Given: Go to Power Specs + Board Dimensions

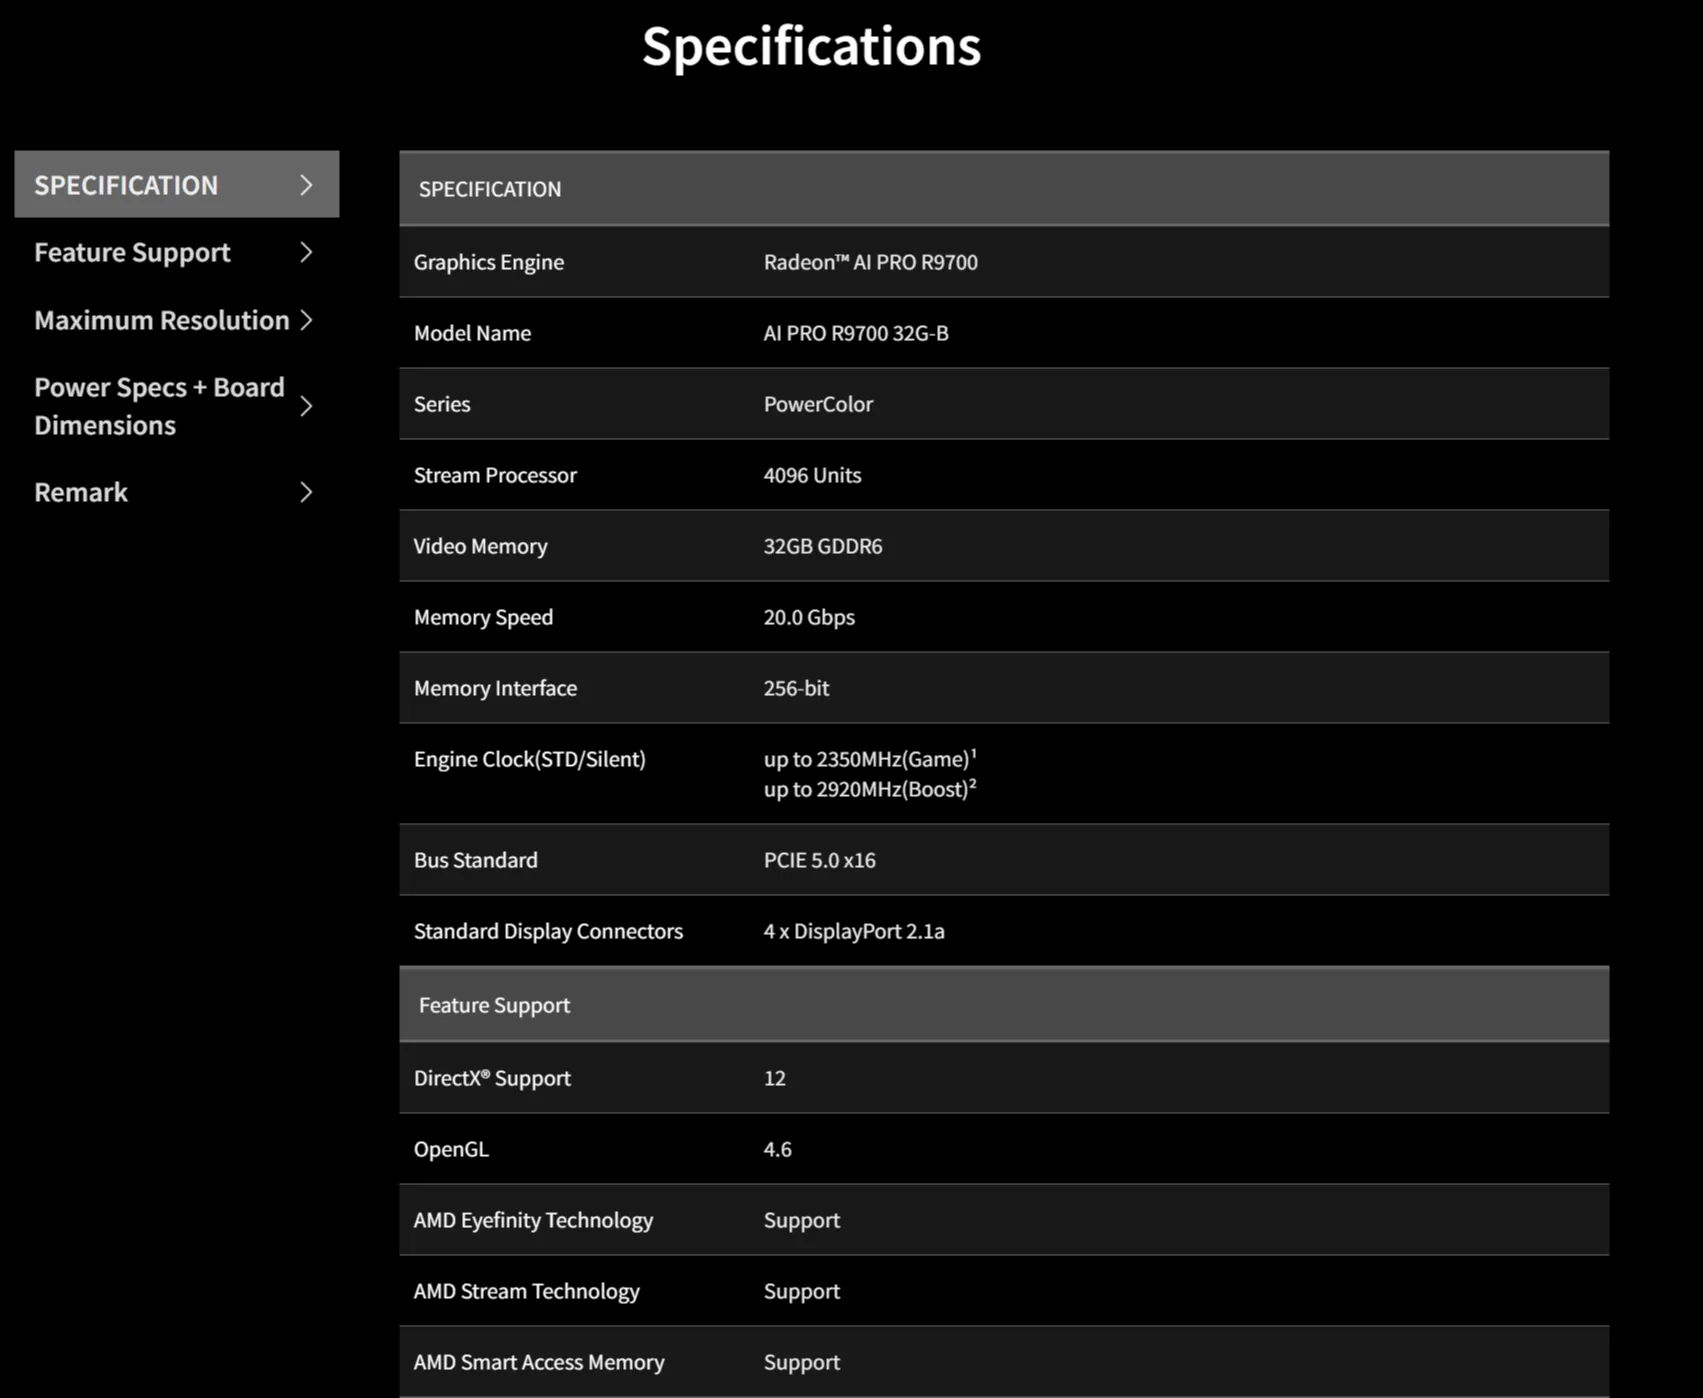Looking at the screenshot, I should [x=159, y=406].
